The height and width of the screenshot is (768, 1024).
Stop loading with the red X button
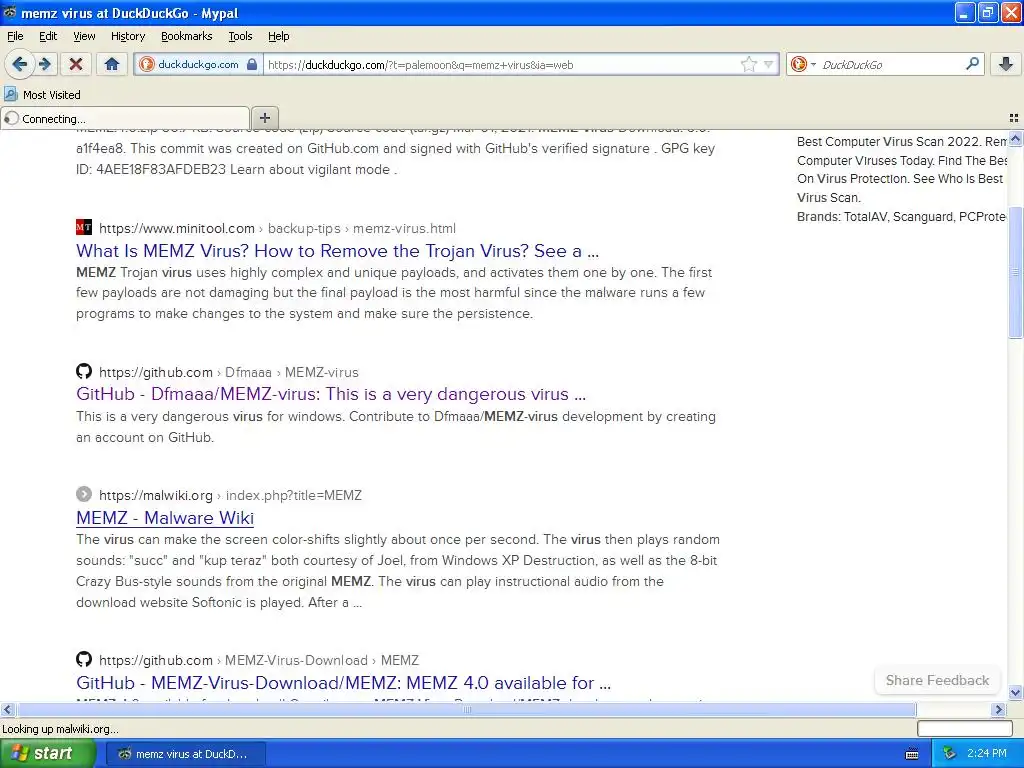pyautogui.click(x=76, y=64)
